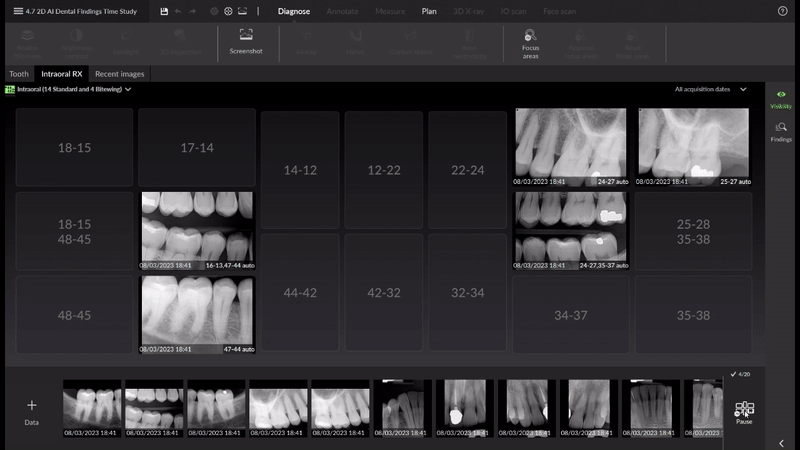The width and height of the screenshot is (800, 450).
Task: Open help with the question mark icon
Action: [783, 11]
